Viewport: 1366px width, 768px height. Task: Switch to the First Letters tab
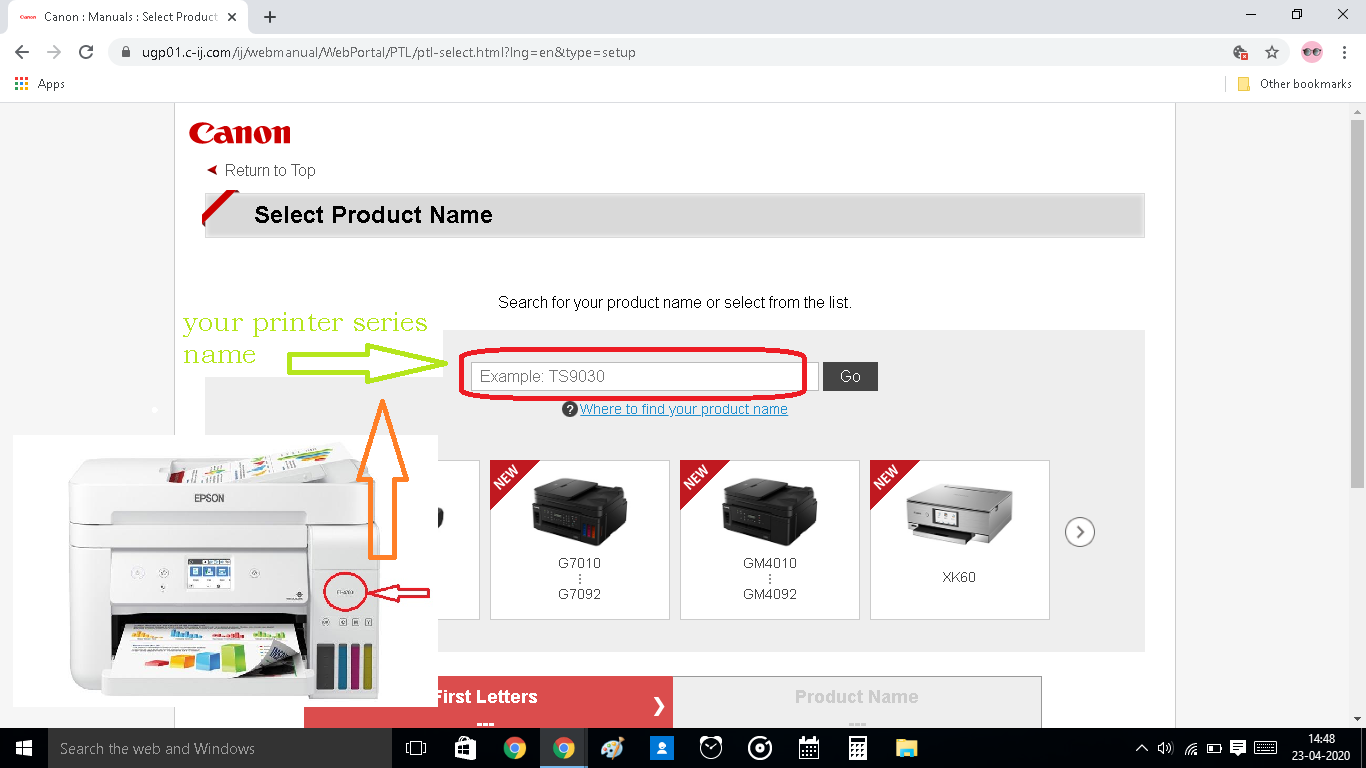[x=488, y=703]
